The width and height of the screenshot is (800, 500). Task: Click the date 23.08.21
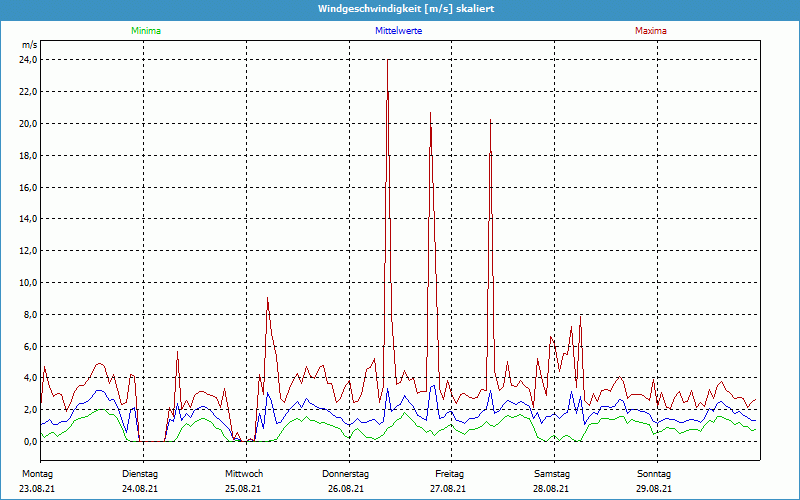point(37,489)
